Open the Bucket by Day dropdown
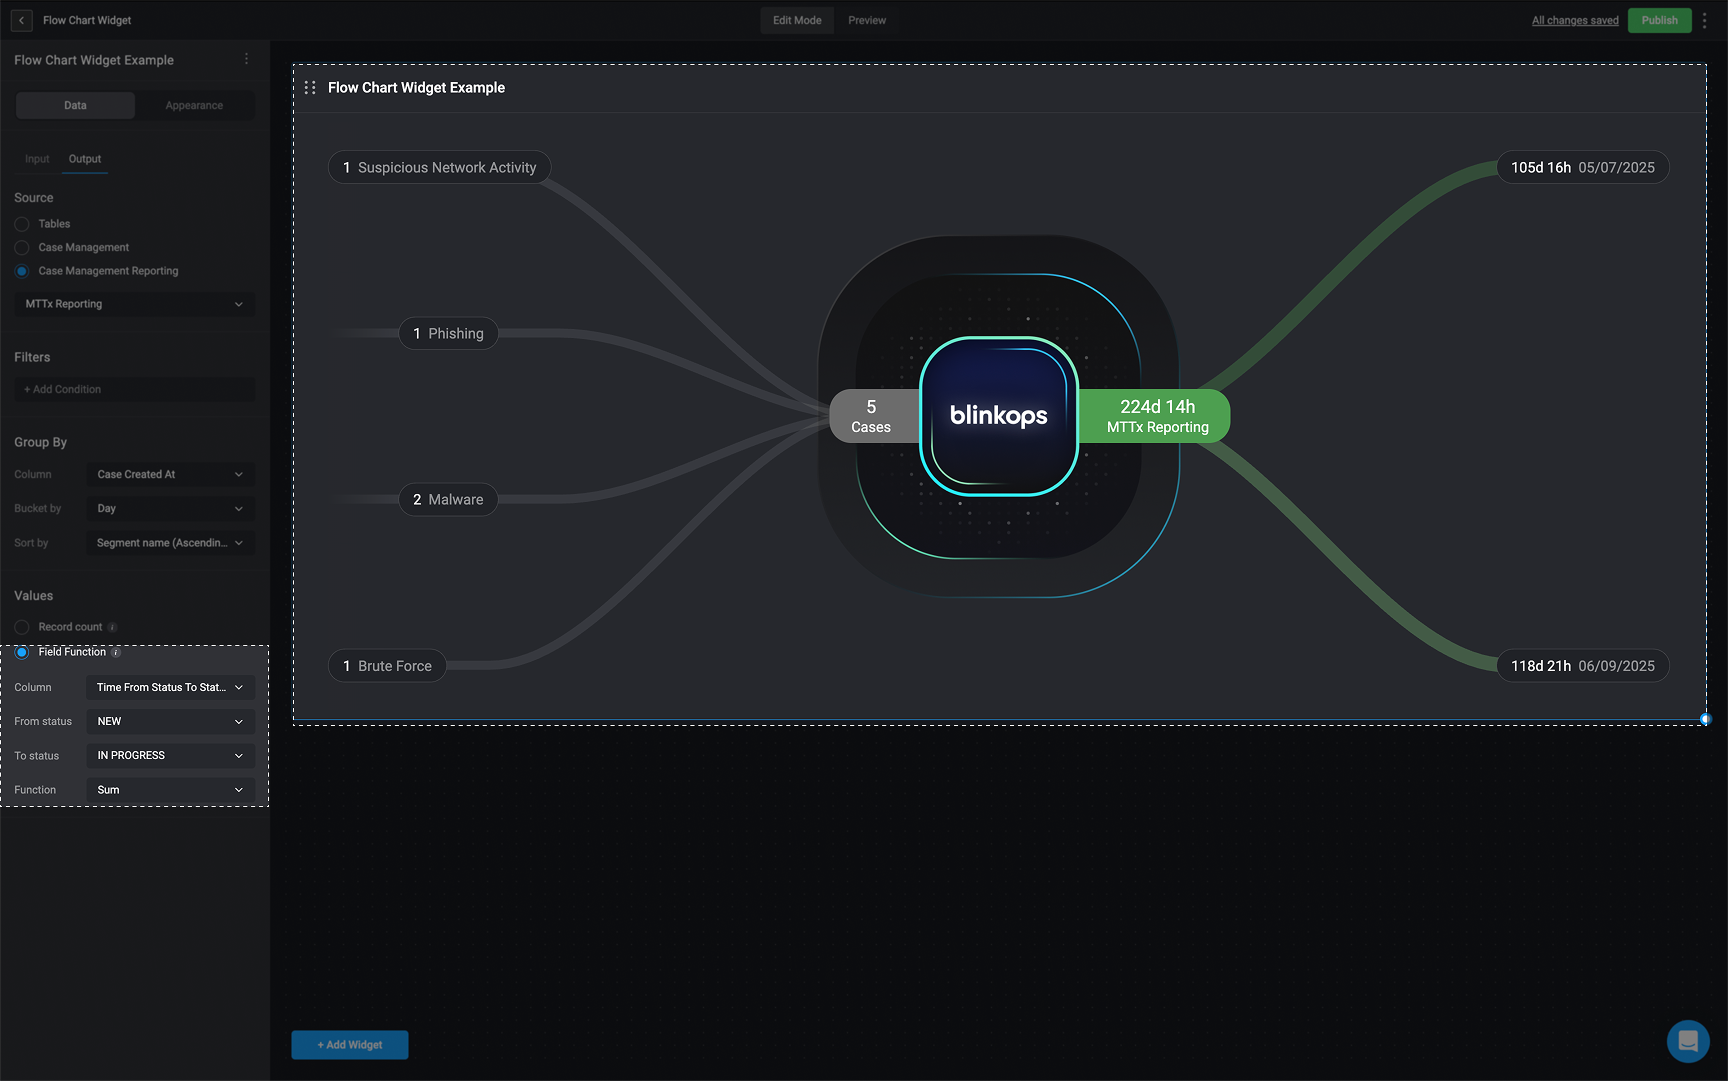The height and width of the screenshot is (1081, 1728). tap(170, 508)
